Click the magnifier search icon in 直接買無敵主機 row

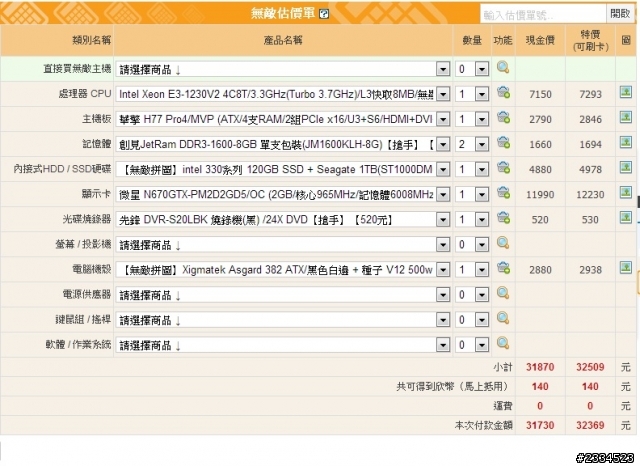click(503, 67)
